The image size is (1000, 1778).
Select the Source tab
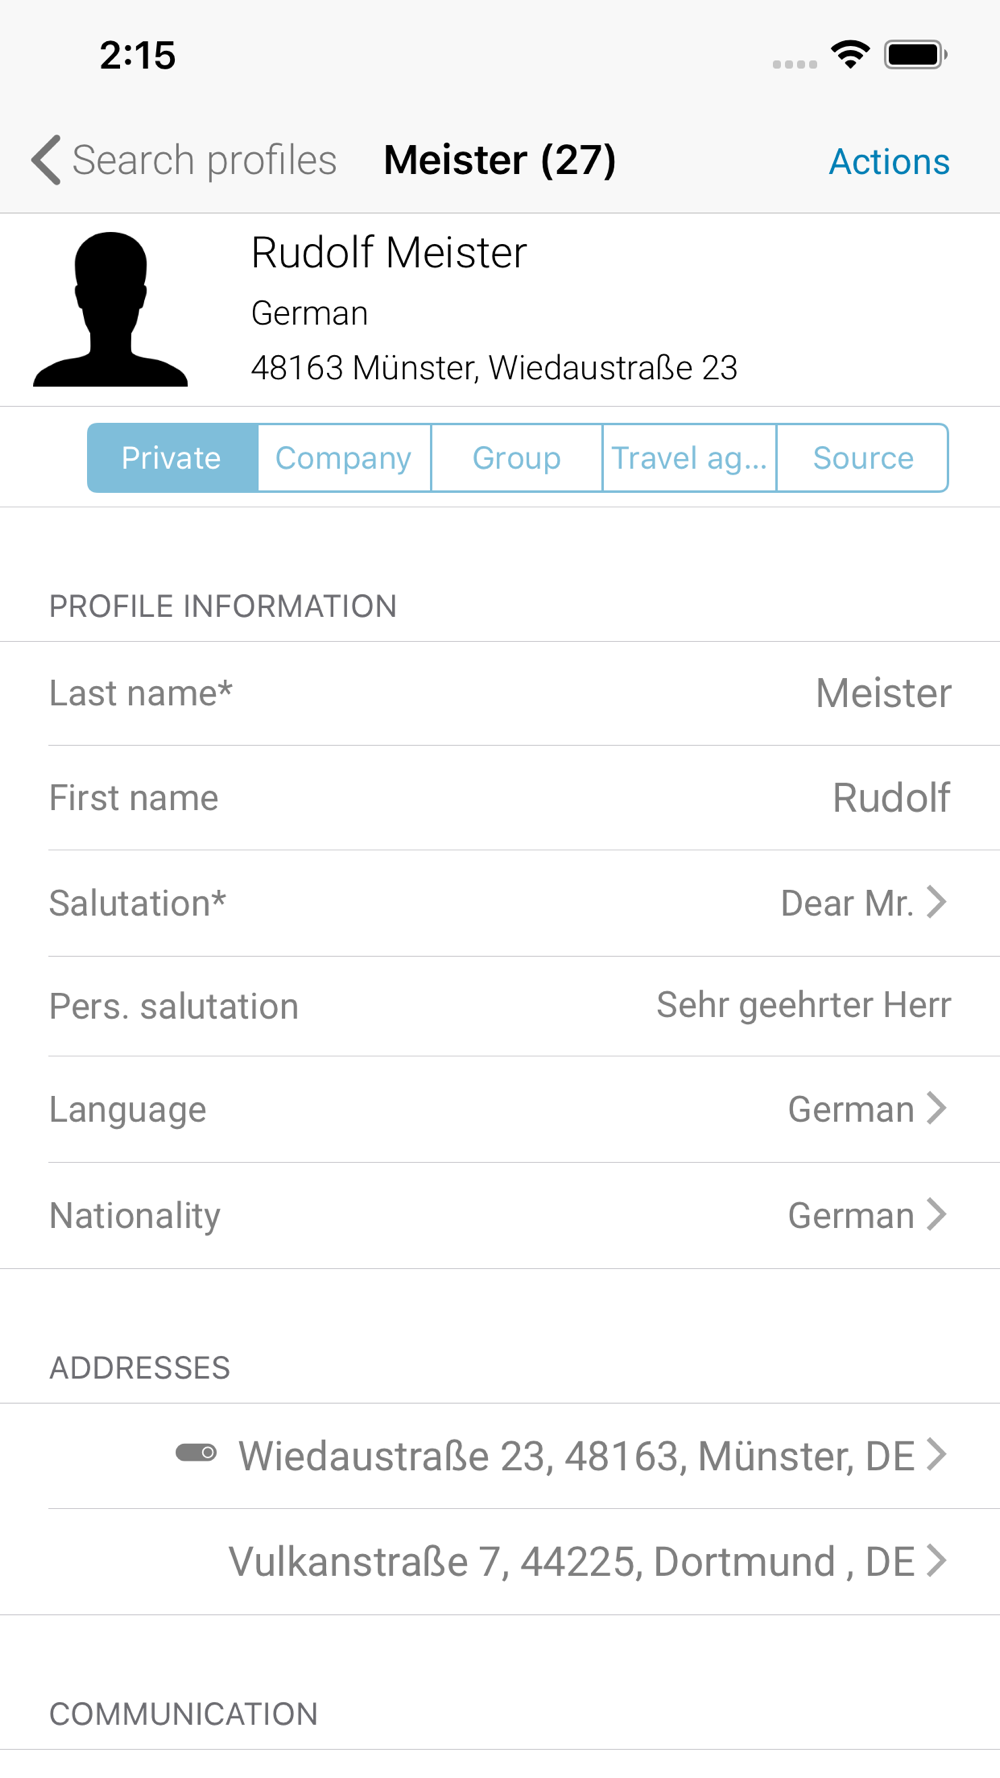click(x=863, y=458)
